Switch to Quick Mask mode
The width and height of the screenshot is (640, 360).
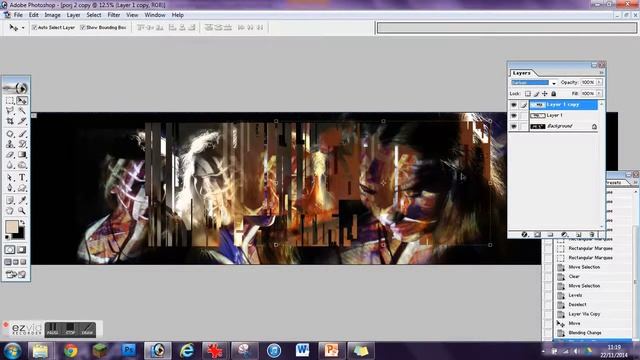[x=22, y=249]
